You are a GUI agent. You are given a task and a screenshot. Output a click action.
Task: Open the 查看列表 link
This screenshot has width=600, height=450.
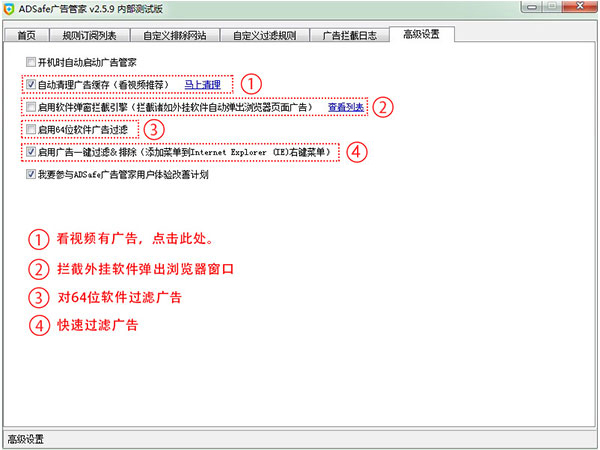[345, 107]
